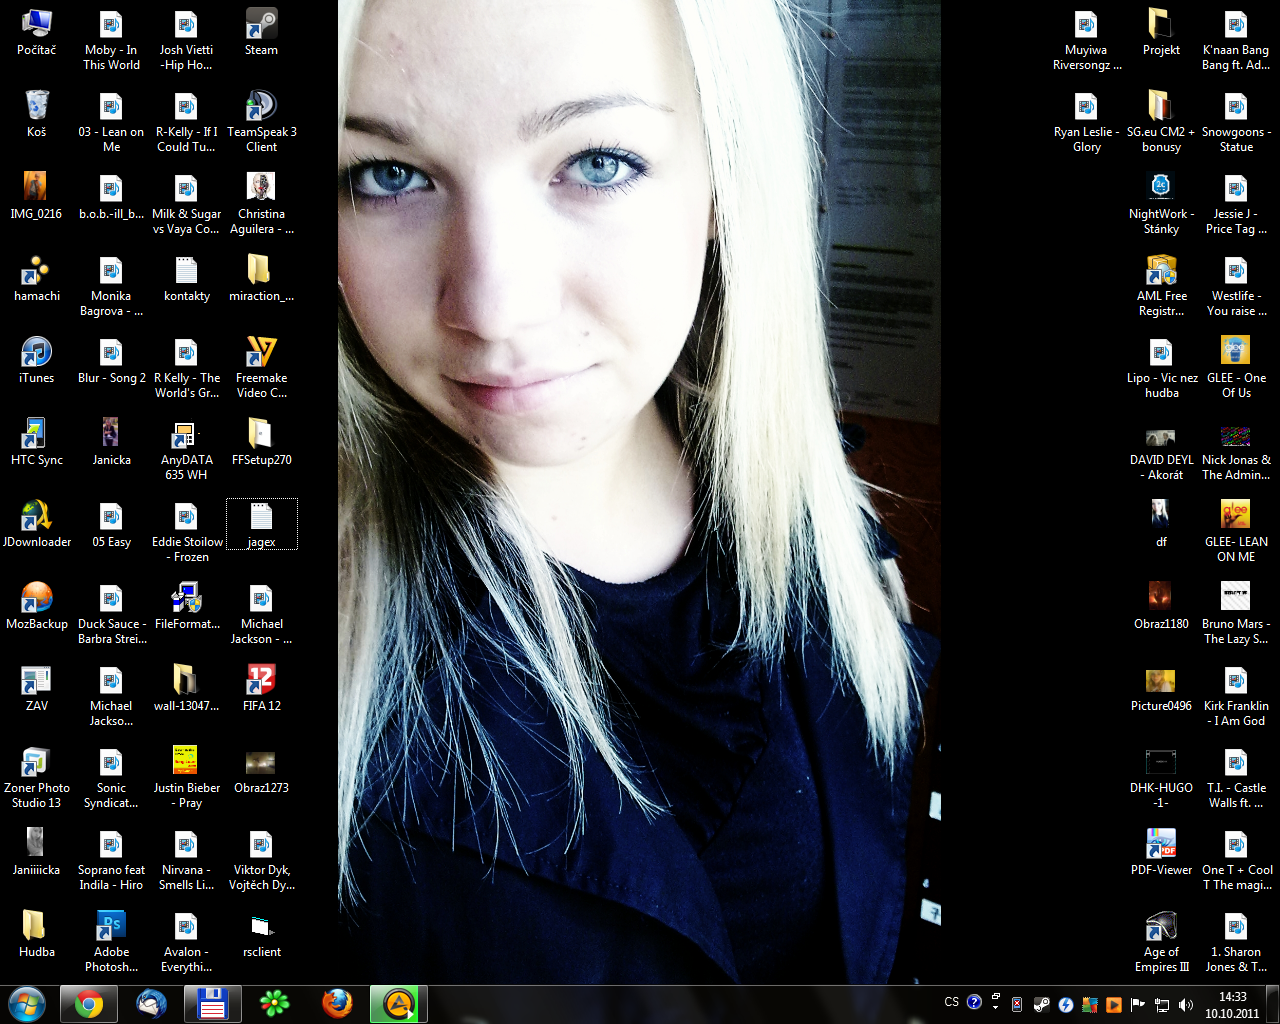The height and width of the screenshot is (1024, 1280).
Task: Launch the Steam shortcut
Action: coord(261,32)
